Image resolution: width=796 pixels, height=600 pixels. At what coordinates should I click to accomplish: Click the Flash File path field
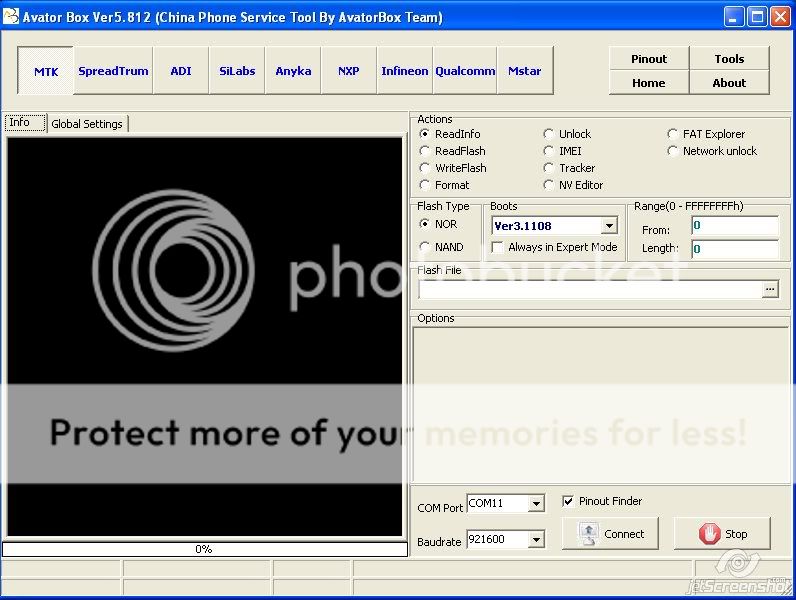(x=590, y=289)
